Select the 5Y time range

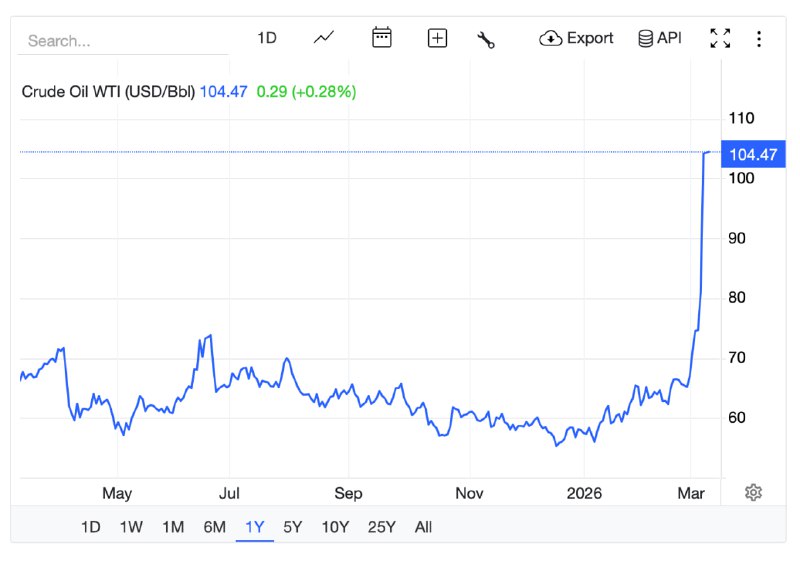[x=292, y=527]
